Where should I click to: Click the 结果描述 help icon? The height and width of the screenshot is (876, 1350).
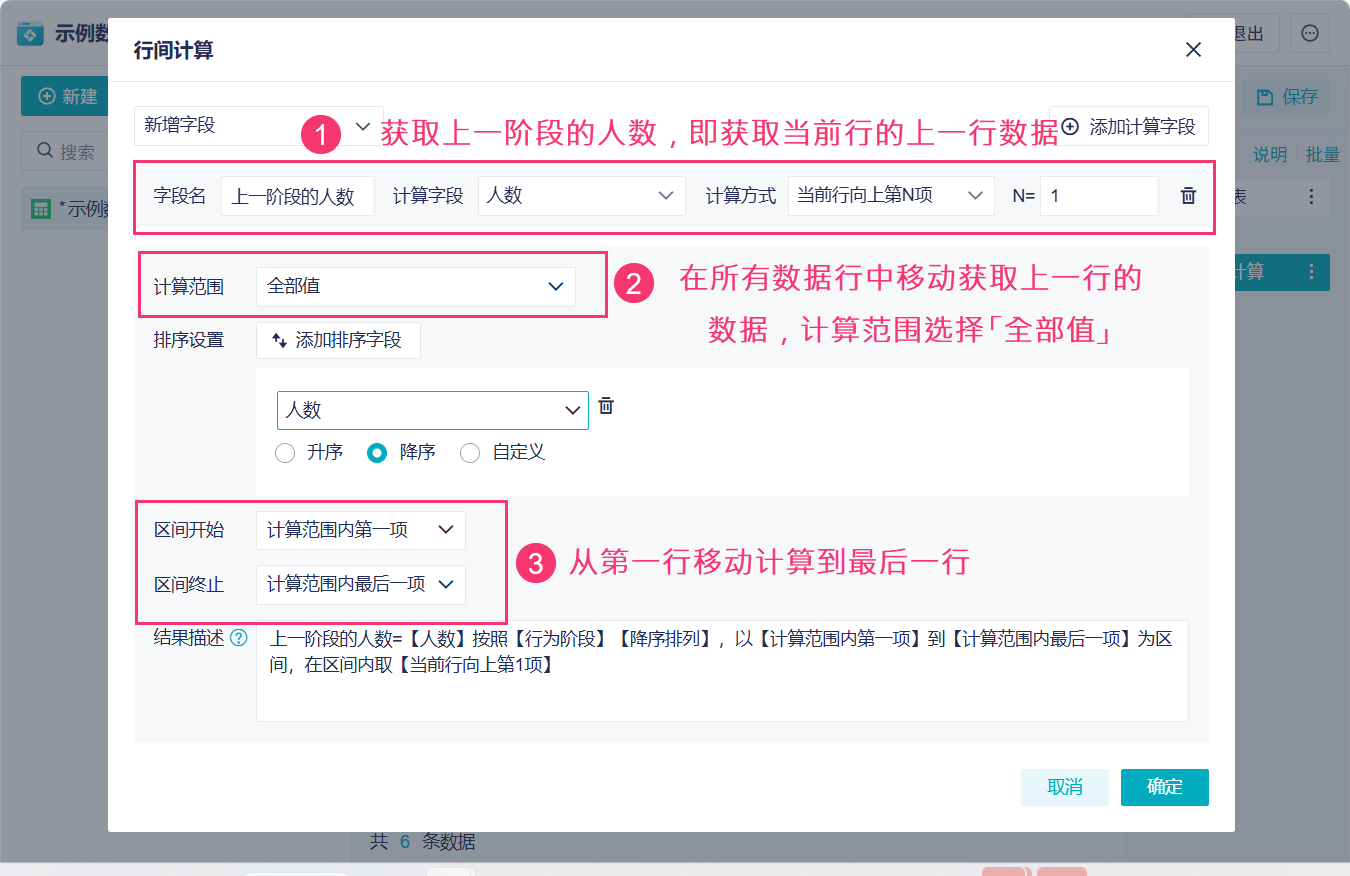pyautogui.click(x=239, y=638)
